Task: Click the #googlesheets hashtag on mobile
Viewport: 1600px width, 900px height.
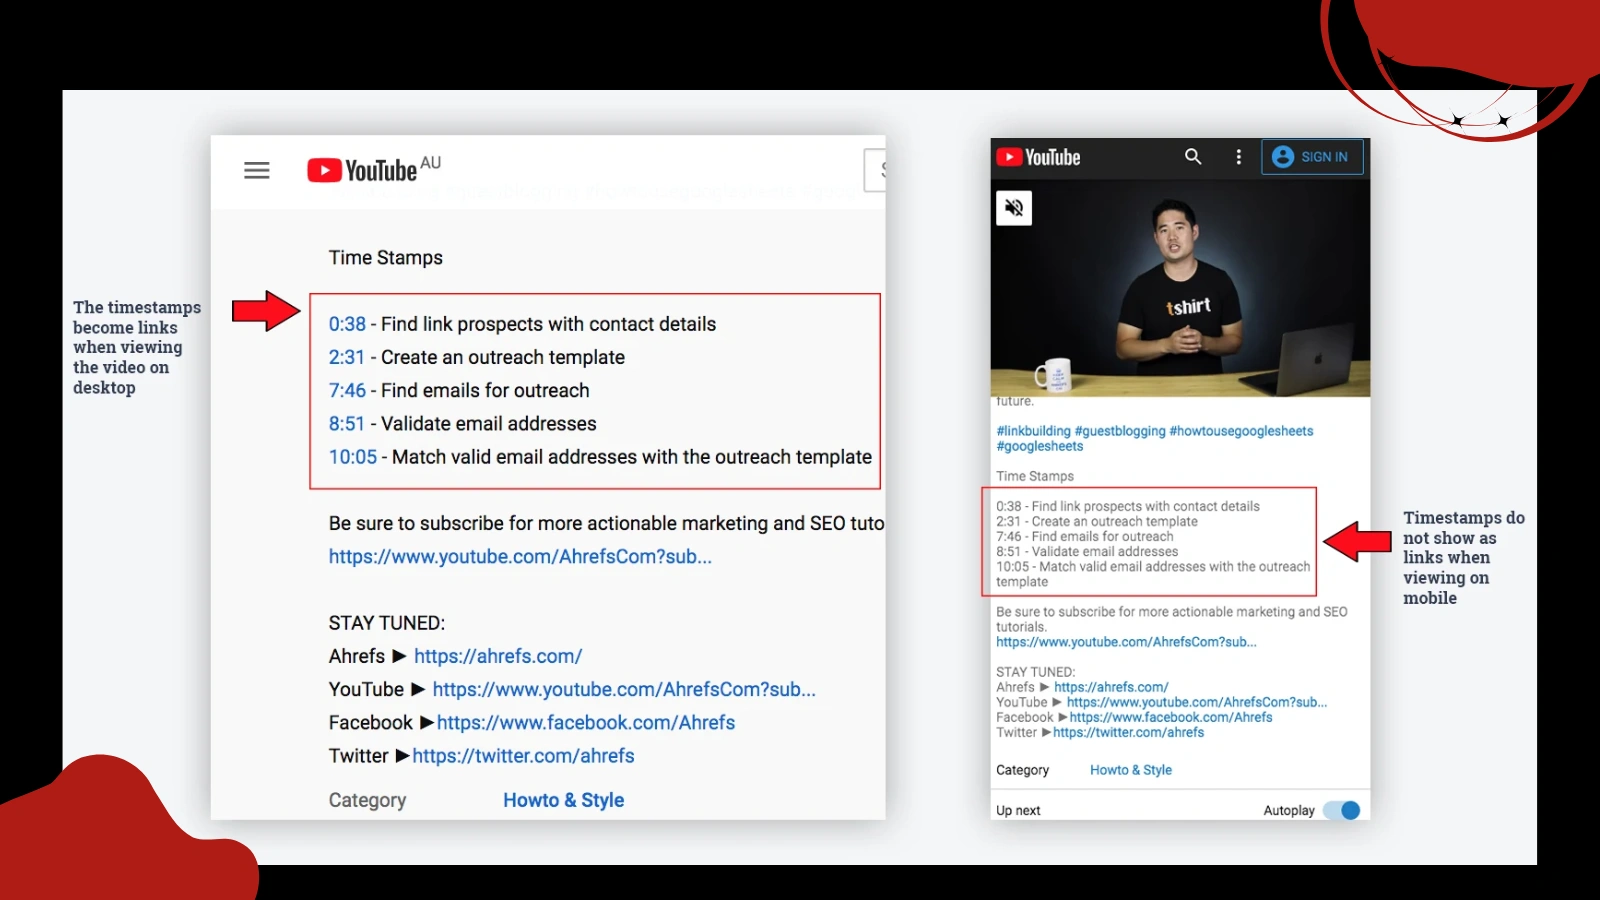Action: click(x=1039, y=446)
